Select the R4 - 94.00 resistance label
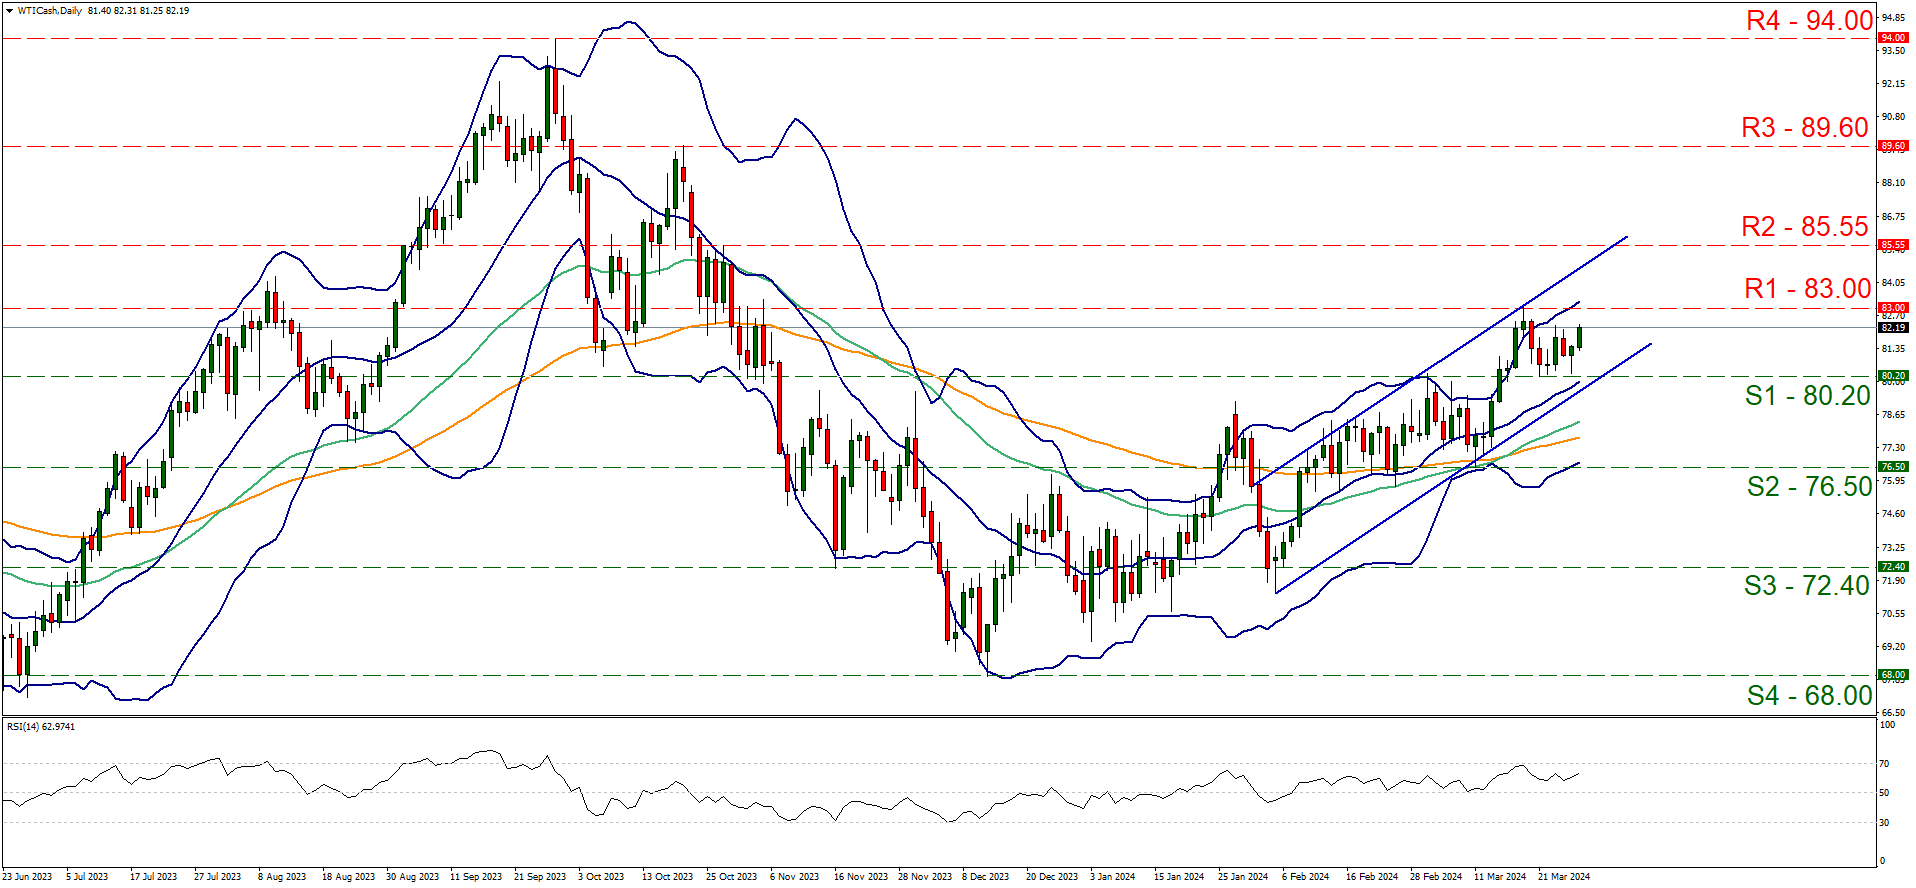Image resolution: width=1916 pixels, height=888 pixels. click(x=1808, y=21)
